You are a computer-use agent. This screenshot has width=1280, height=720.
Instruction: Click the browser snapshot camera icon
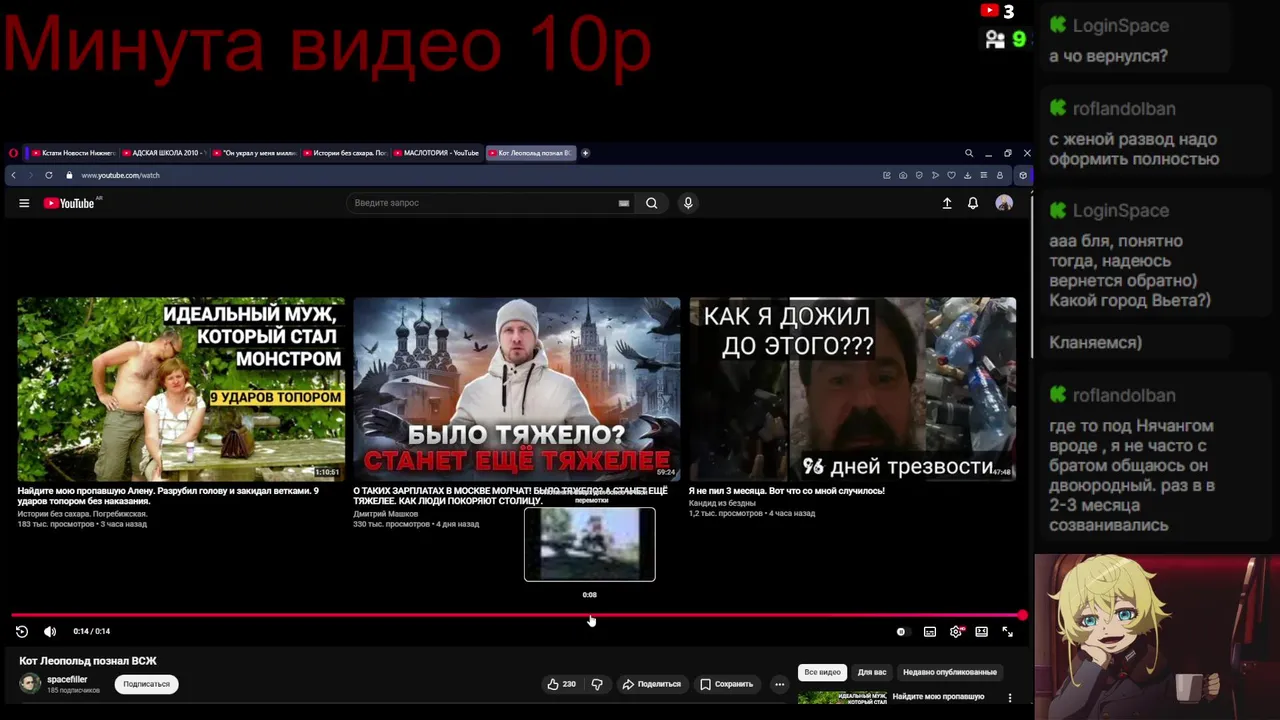903,175
